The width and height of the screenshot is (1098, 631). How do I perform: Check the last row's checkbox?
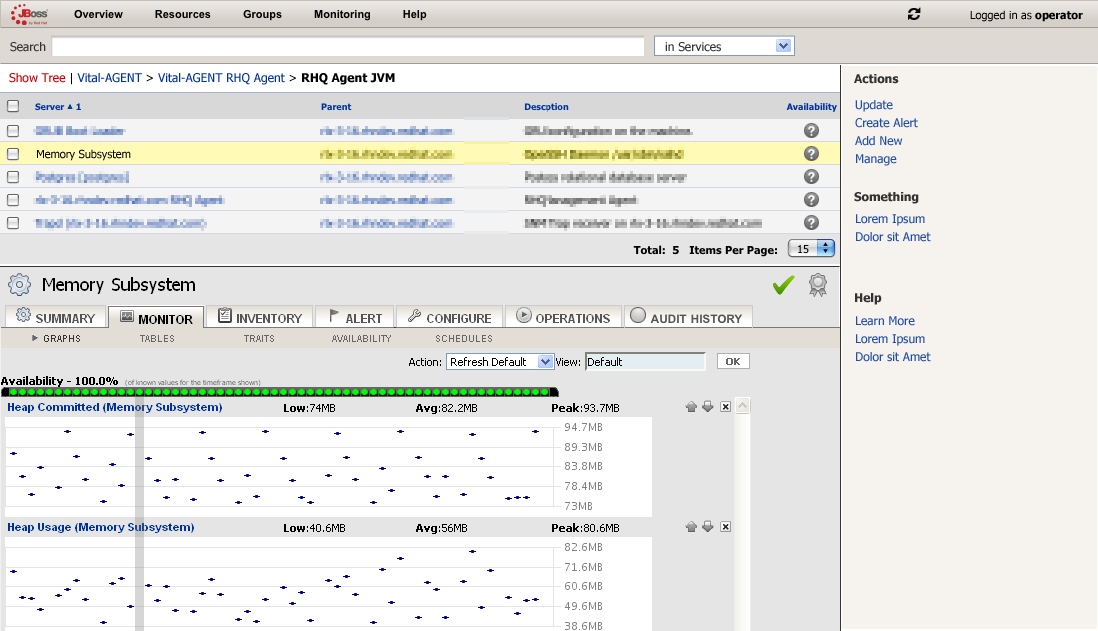click(13, 223)
